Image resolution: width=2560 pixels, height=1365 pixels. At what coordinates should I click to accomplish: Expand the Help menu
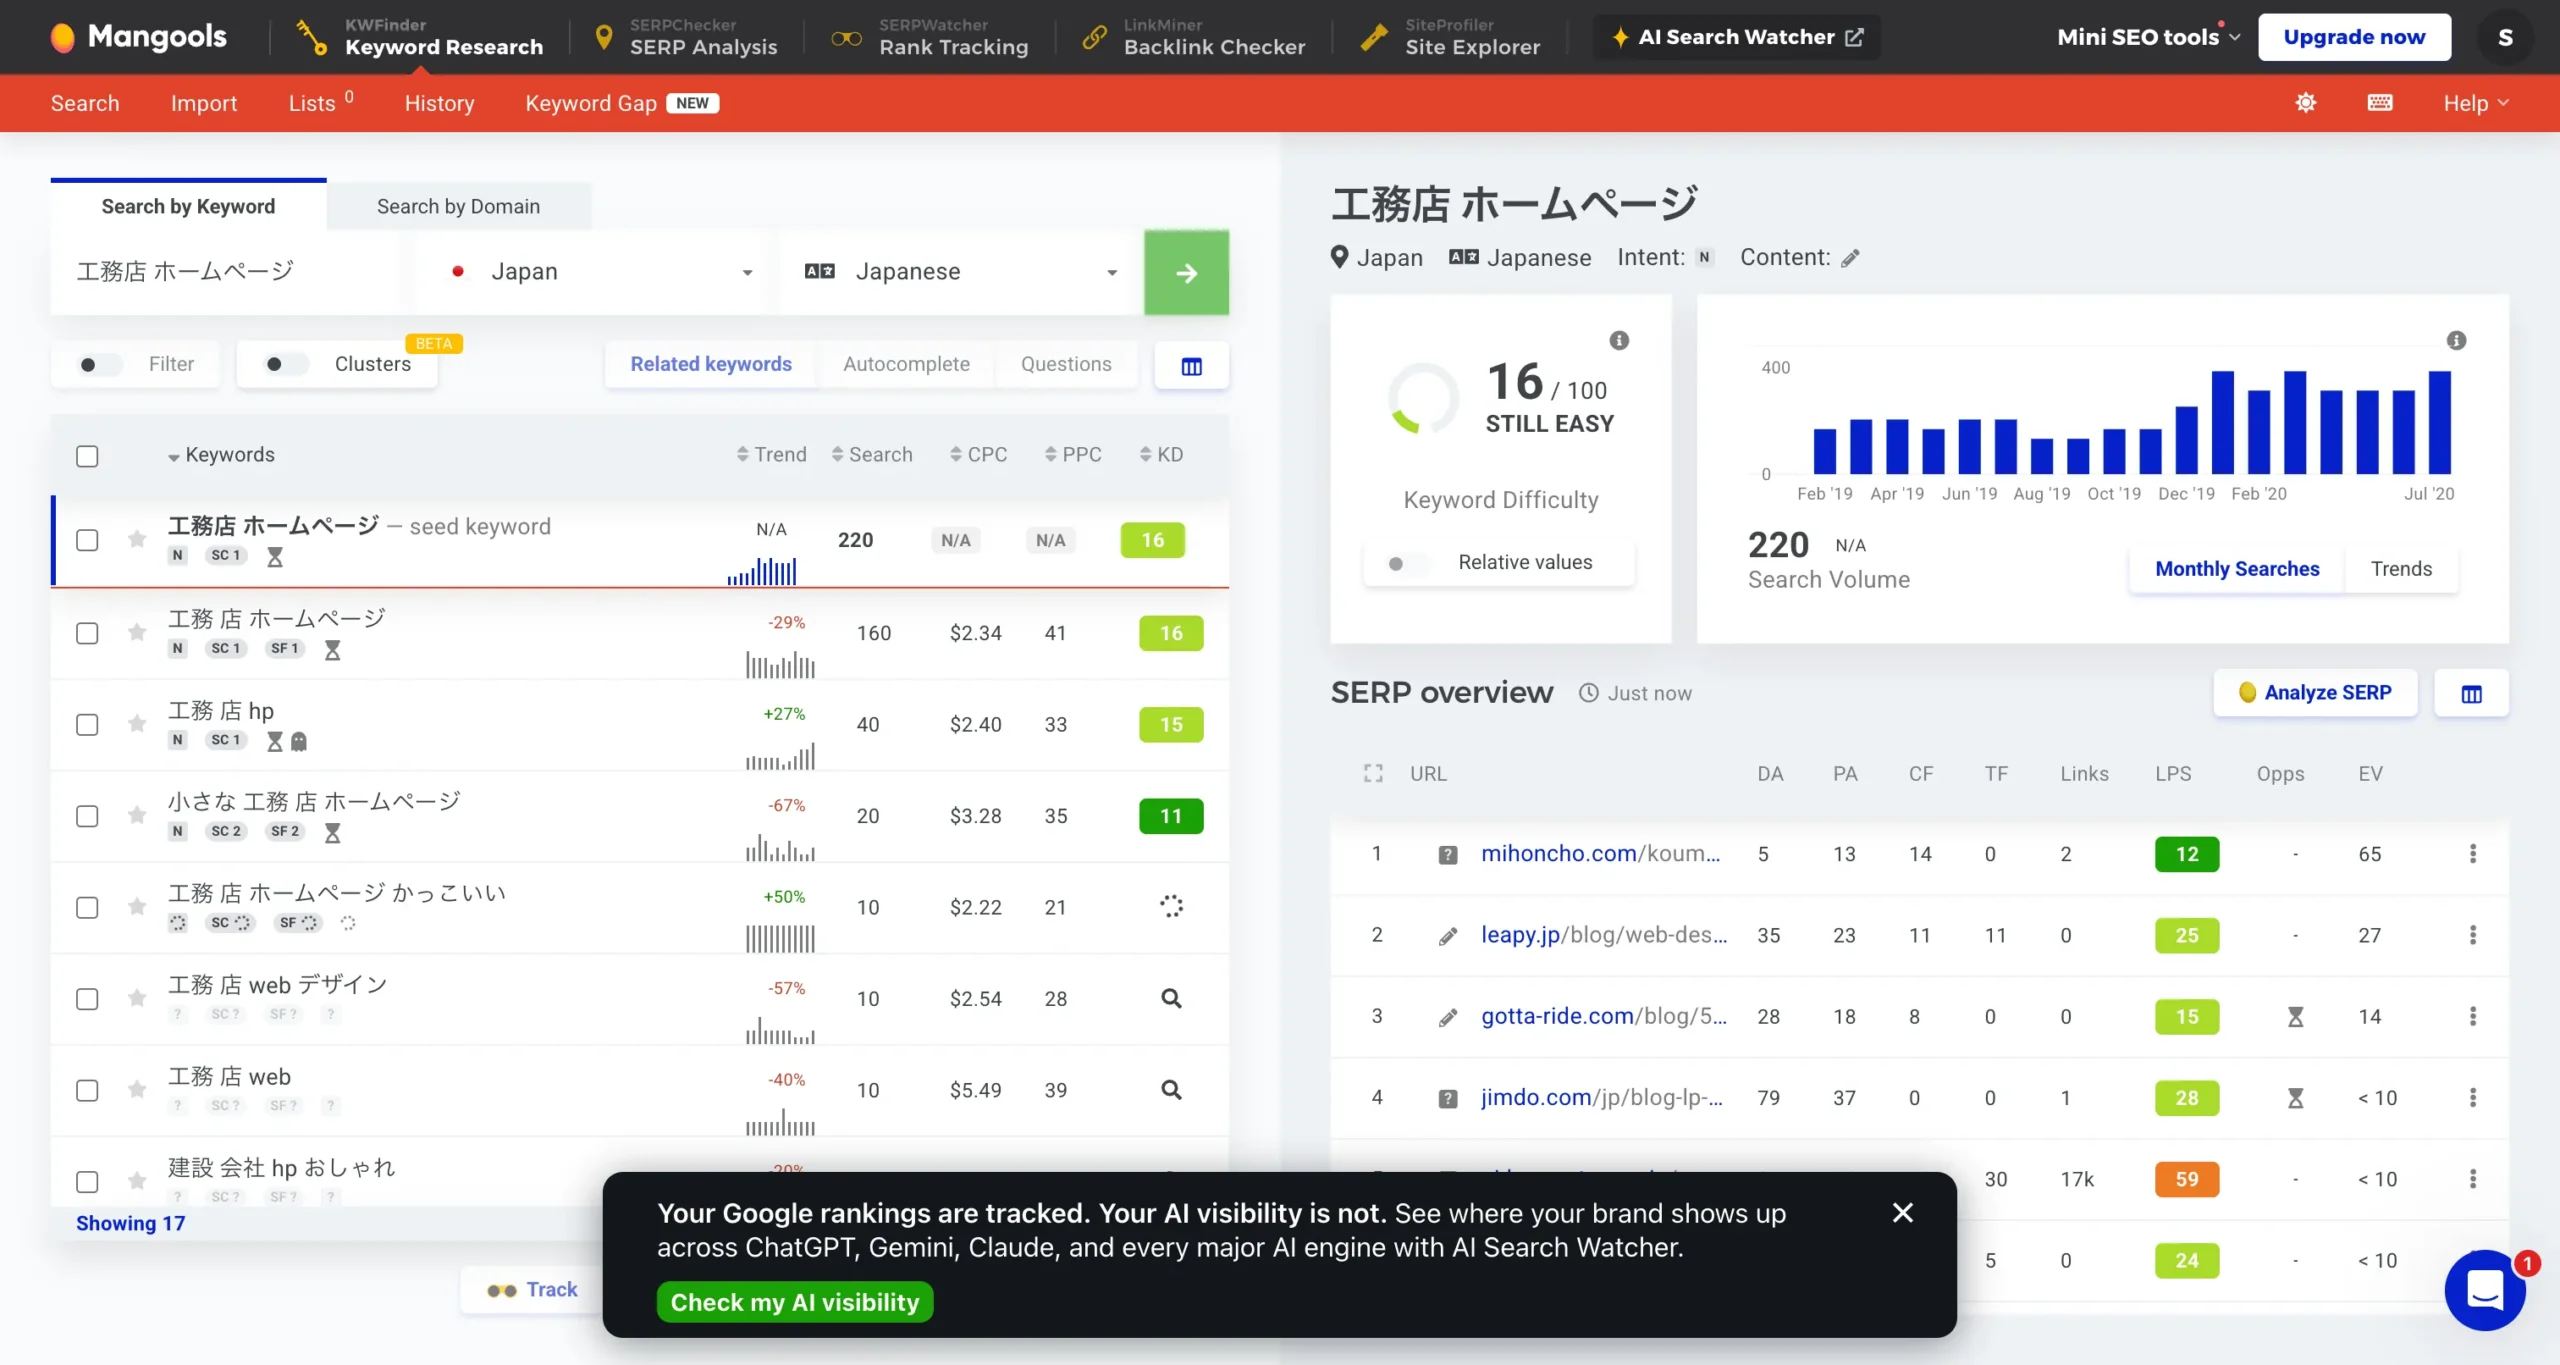(2476, 103)
